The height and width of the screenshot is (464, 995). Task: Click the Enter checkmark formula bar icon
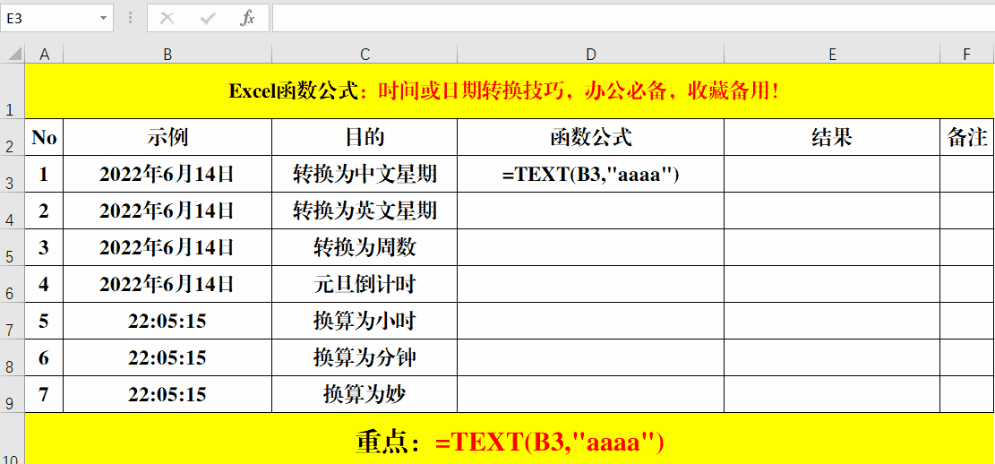pos(208,18)
